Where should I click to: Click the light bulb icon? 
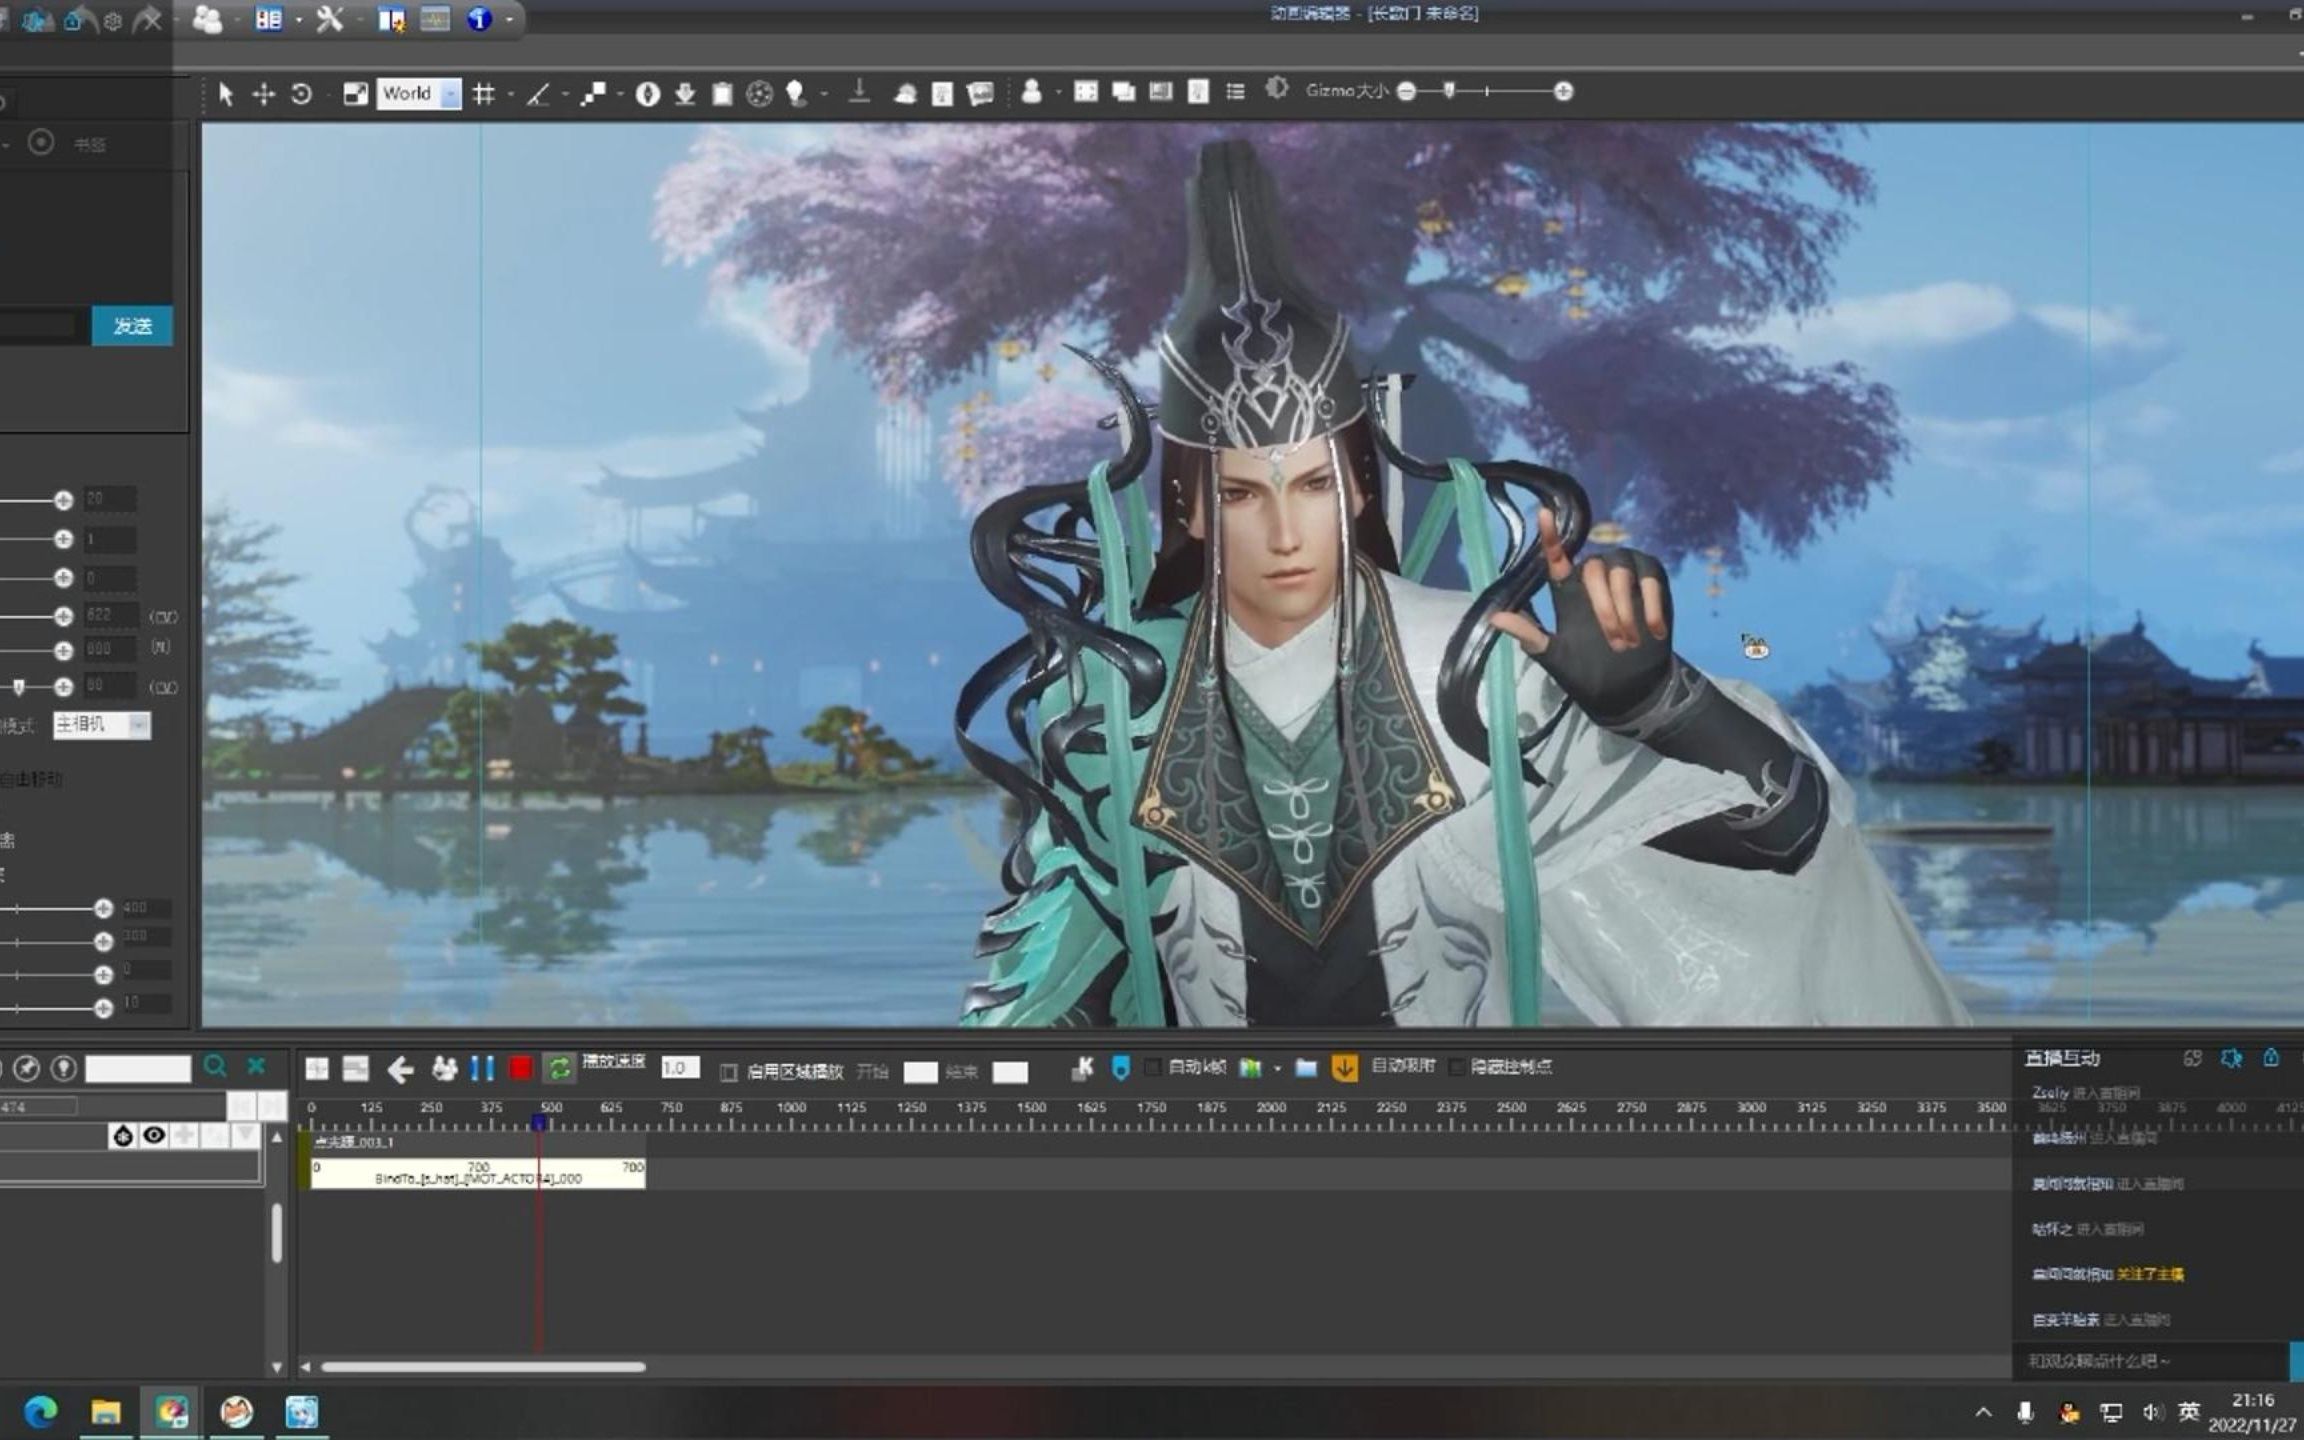pos(796,94)
